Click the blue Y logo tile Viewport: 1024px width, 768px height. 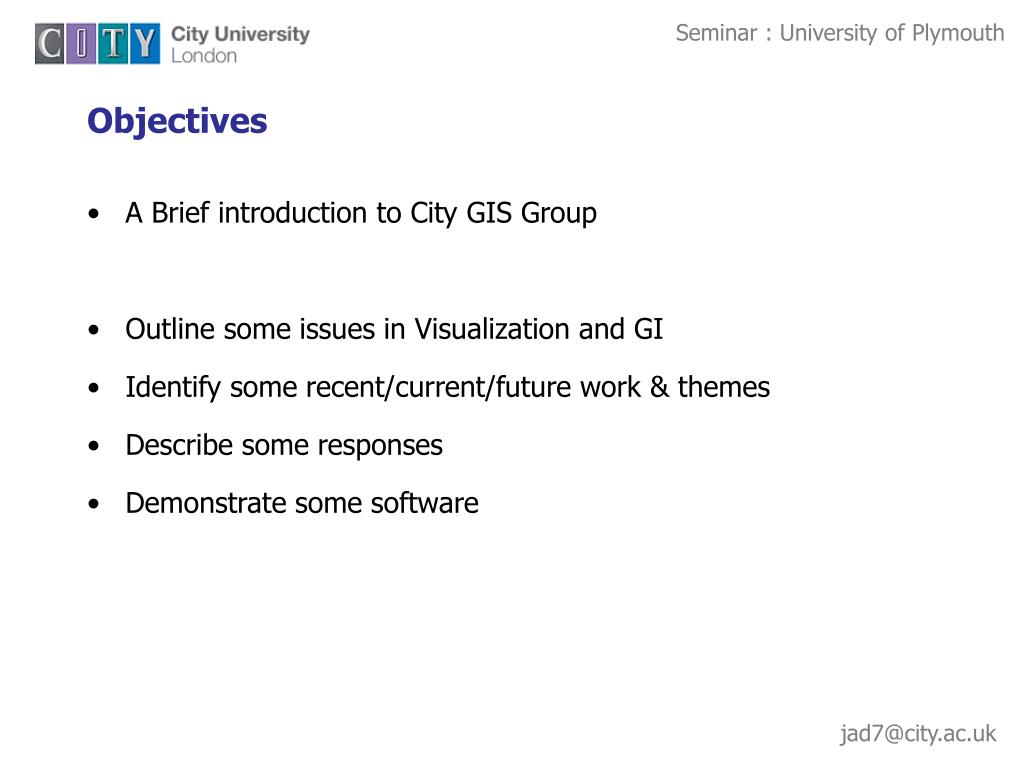tap(144, 44)
